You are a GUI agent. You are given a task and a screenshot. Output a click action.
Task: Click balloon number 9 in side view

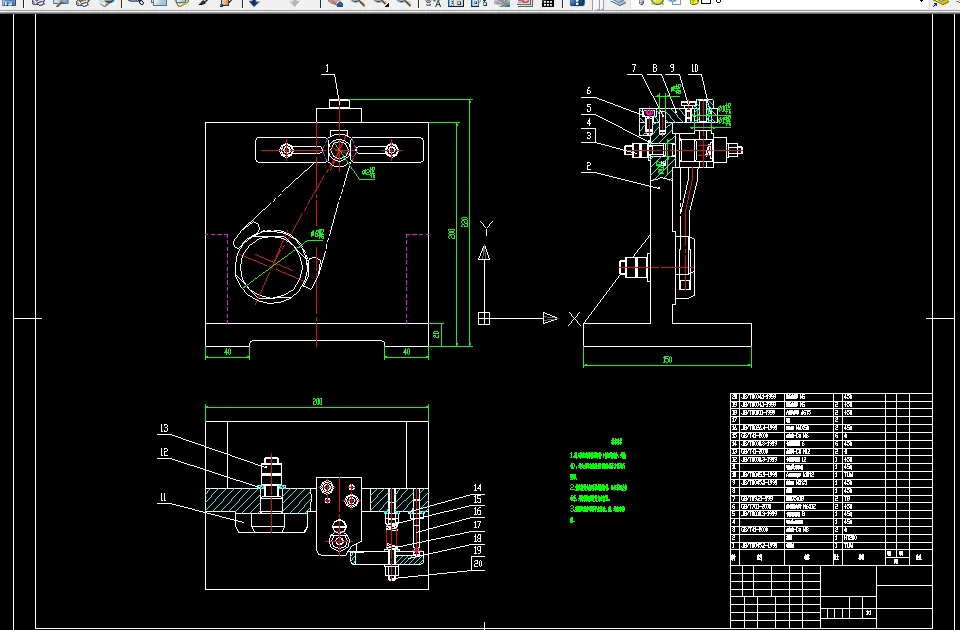[672, 69]
